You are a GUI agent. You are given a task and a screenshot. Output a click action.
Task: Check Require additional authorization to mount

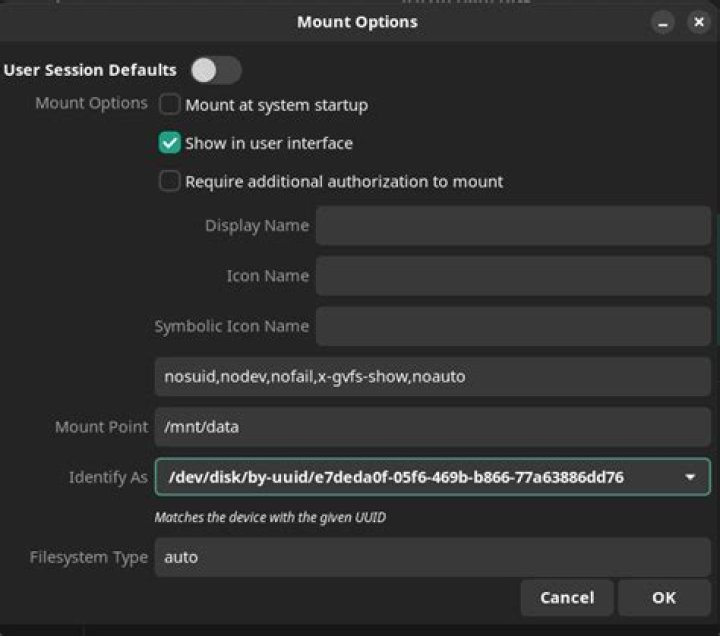click(169, 181)
